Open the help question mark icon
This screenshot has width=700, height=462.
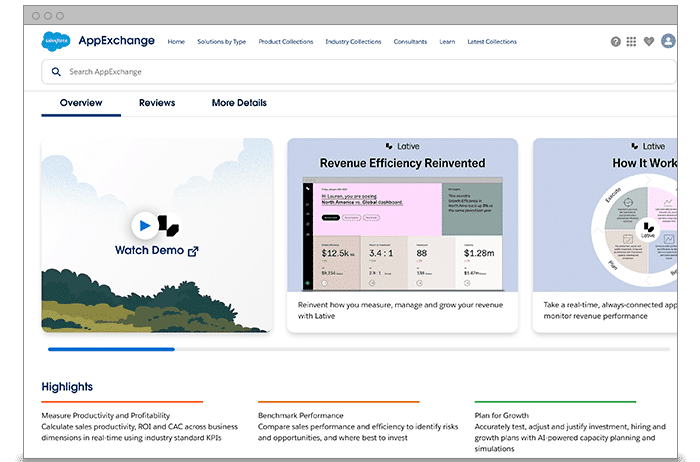[x=616, y=42]
